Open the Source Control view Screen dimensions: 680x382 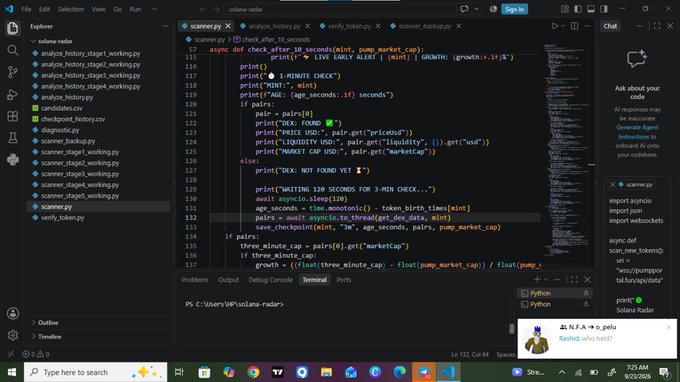[13, 72]
